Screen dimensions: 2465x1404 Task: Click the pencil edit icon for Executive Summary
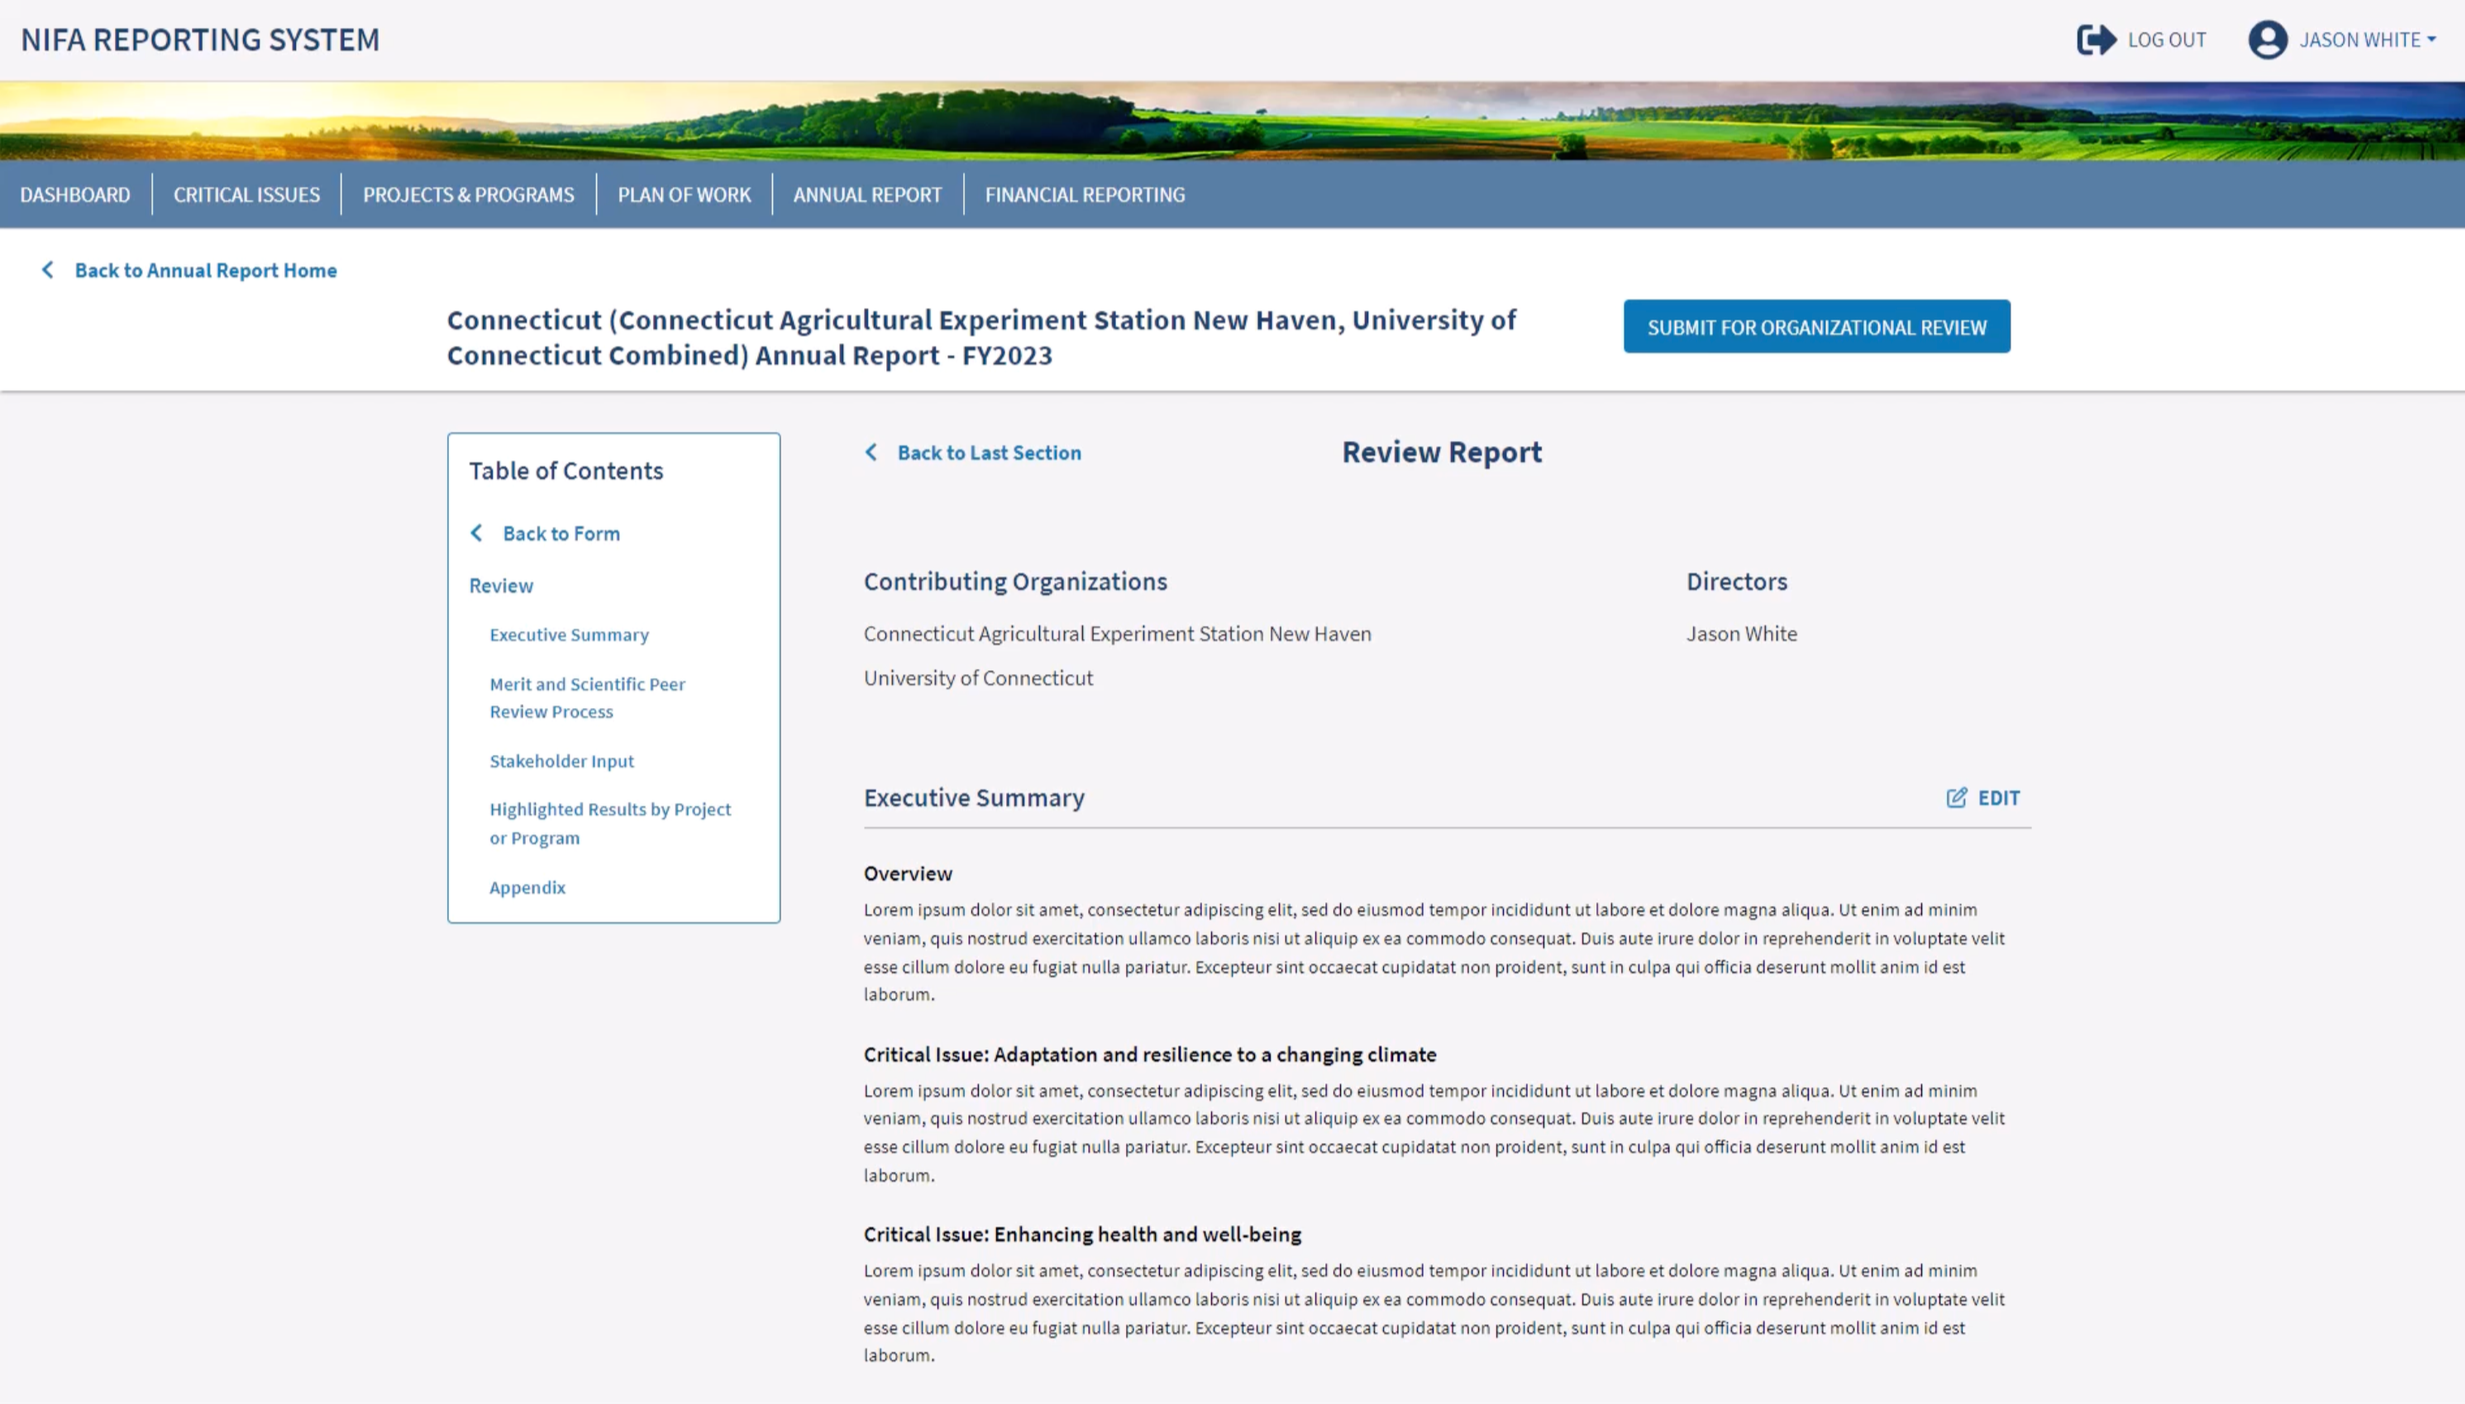coord(1956,797)
